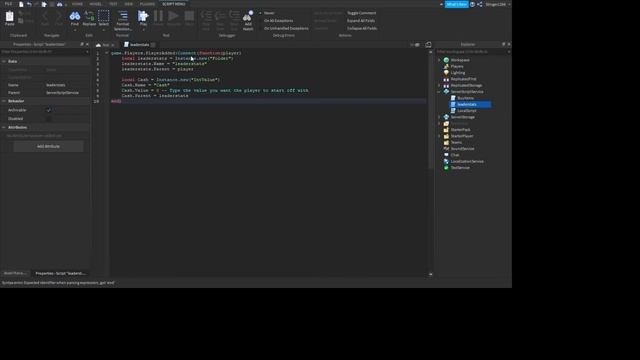Viewport: 640px width, 360px height.
Task: Click the split editor icon above the scrollbar
Action: pos(428,44)
